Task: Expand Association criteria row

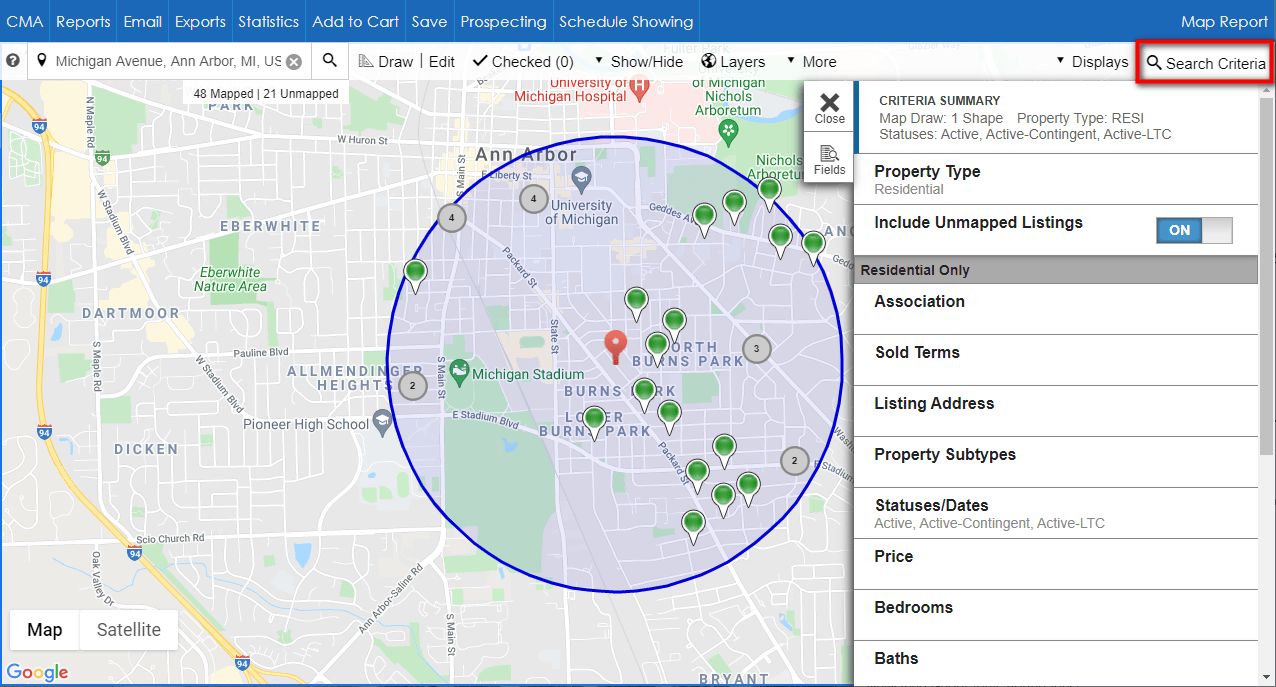Action: [x=1055, y=309]
